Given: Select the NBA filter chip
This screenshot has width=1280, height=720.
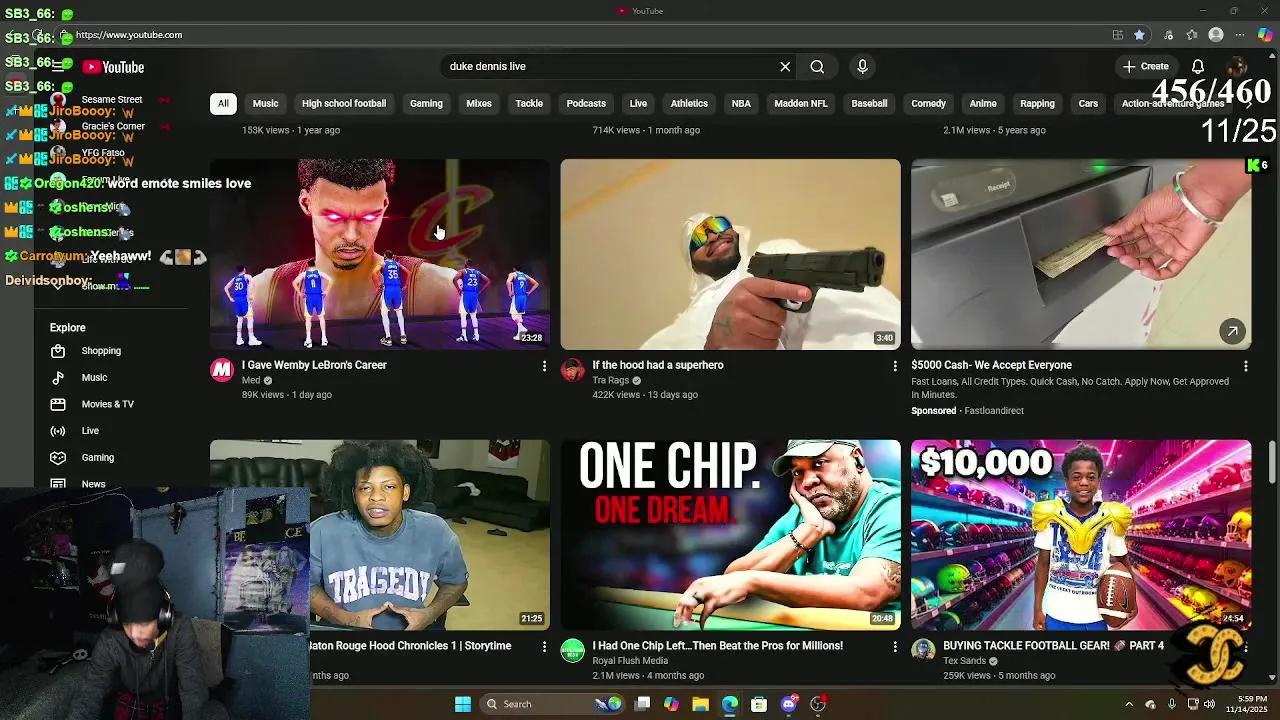Looking at the screenshot, I should (x=741, y=104).
